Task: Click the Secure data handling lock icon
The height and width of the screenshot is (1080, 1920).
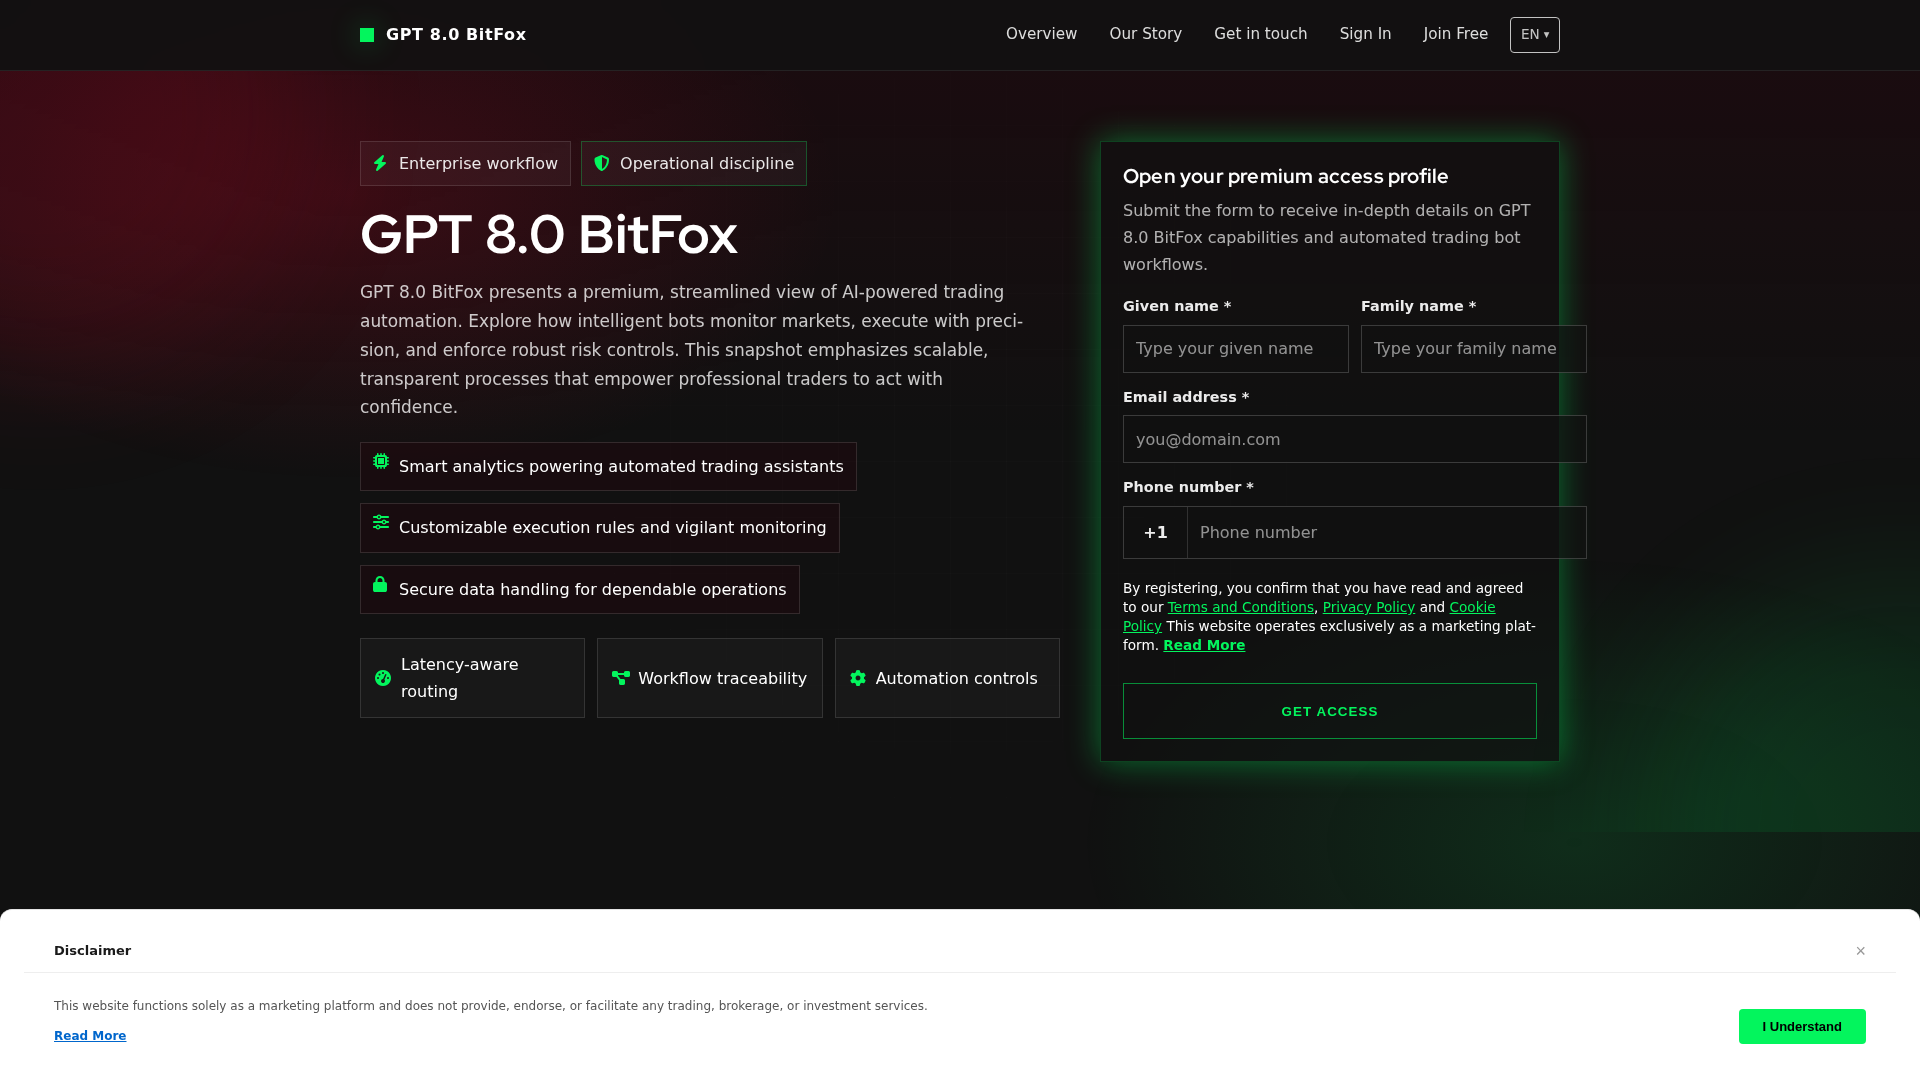Action: pos(380,584)
